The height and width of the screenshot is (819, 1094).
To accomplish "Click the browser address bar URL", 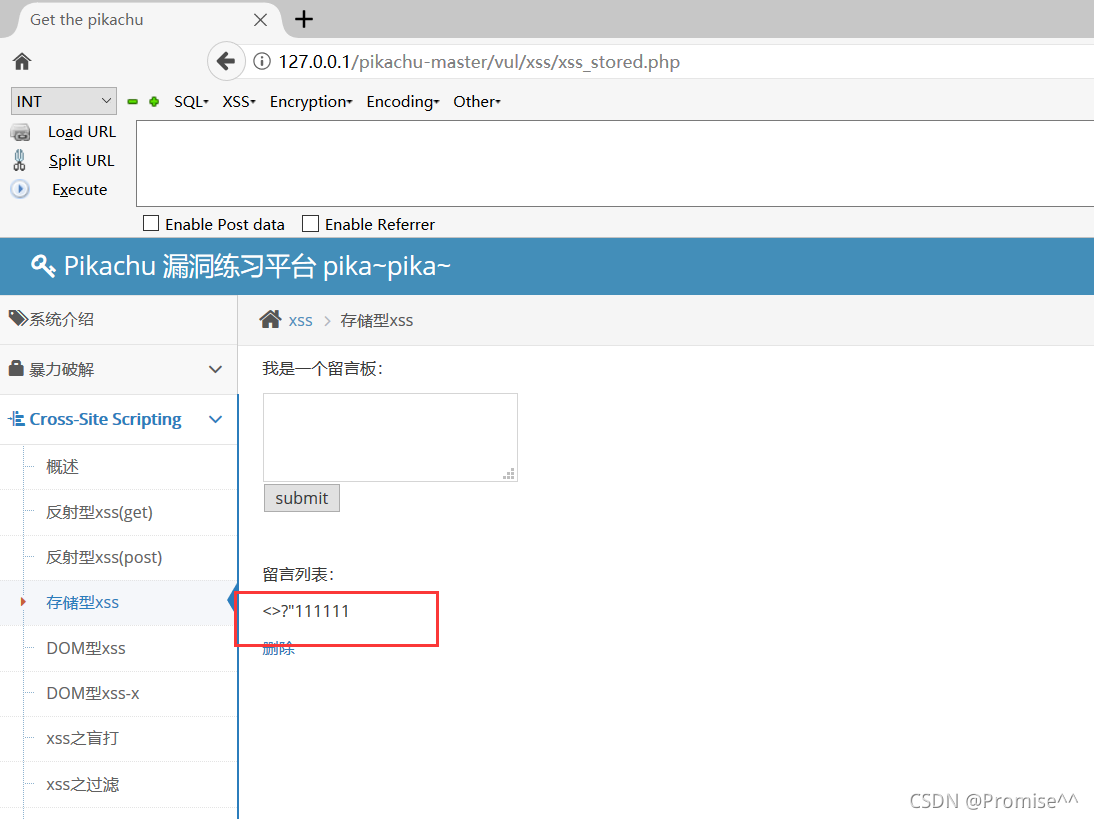I will pos(479,61).
